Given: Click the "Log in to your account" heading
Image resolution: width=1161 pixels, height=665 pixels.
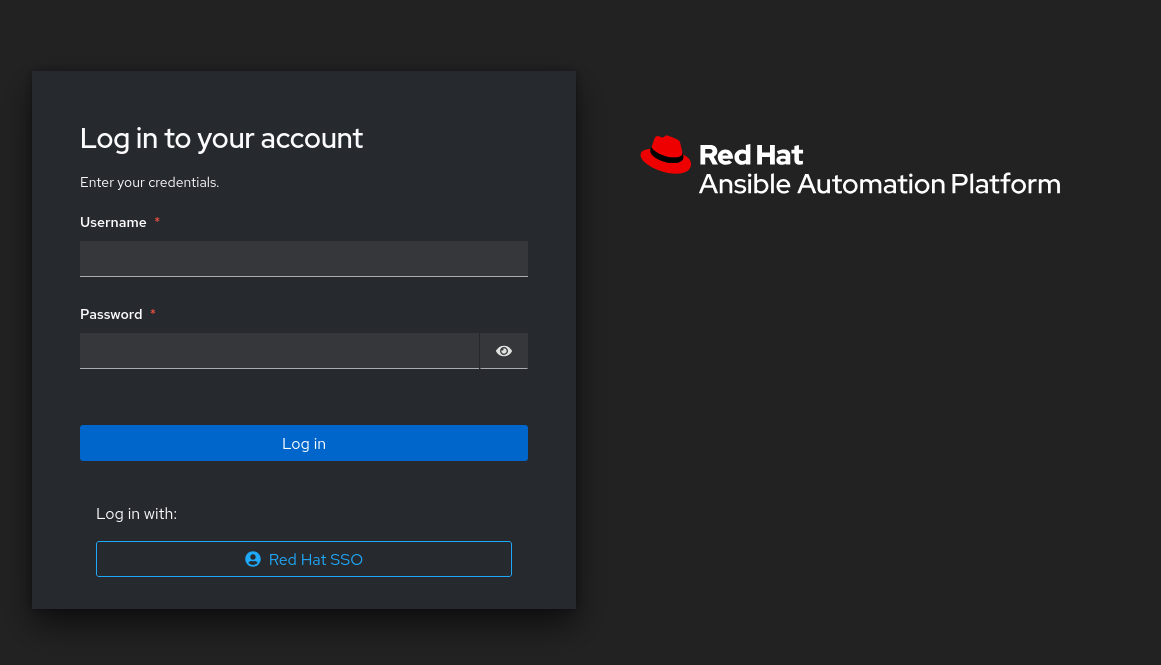Looking at the screenshot, I should tap(221, 138).
